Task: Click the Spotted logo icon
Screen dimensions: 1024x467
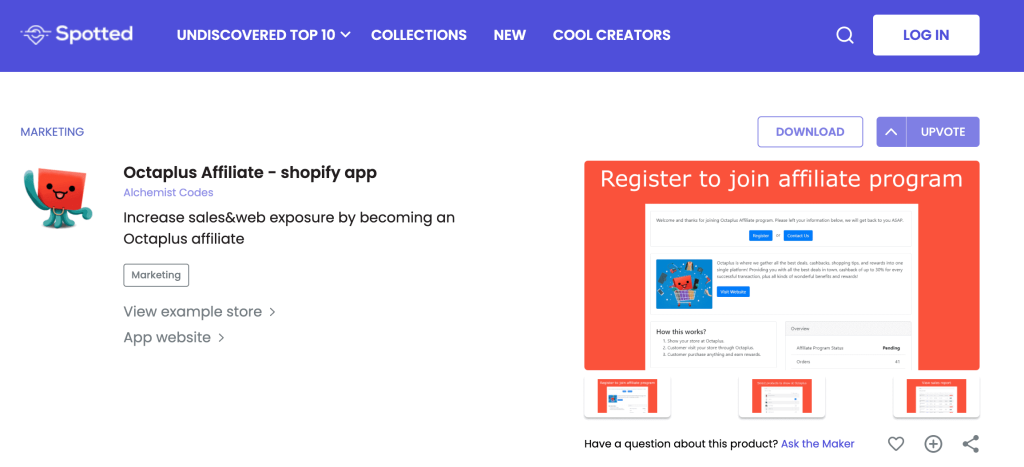Action: (36, 35)
